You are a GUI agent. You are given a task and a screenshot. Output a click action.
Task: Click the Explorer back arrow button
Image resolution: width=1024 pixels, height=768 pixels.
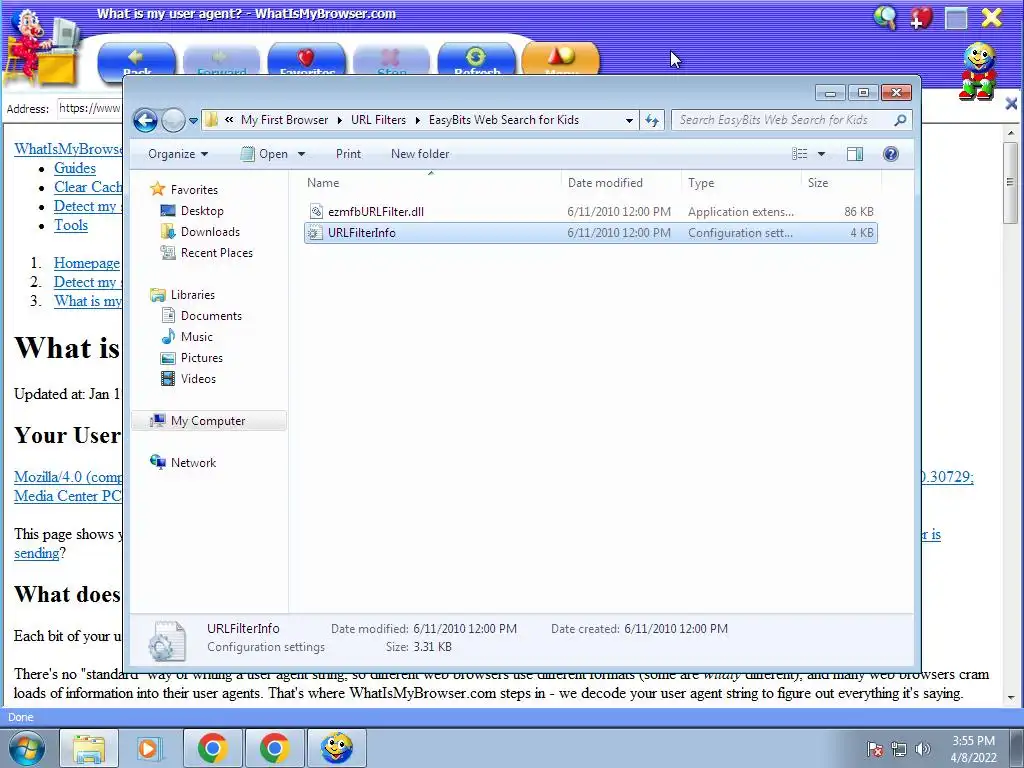[145, 120]
